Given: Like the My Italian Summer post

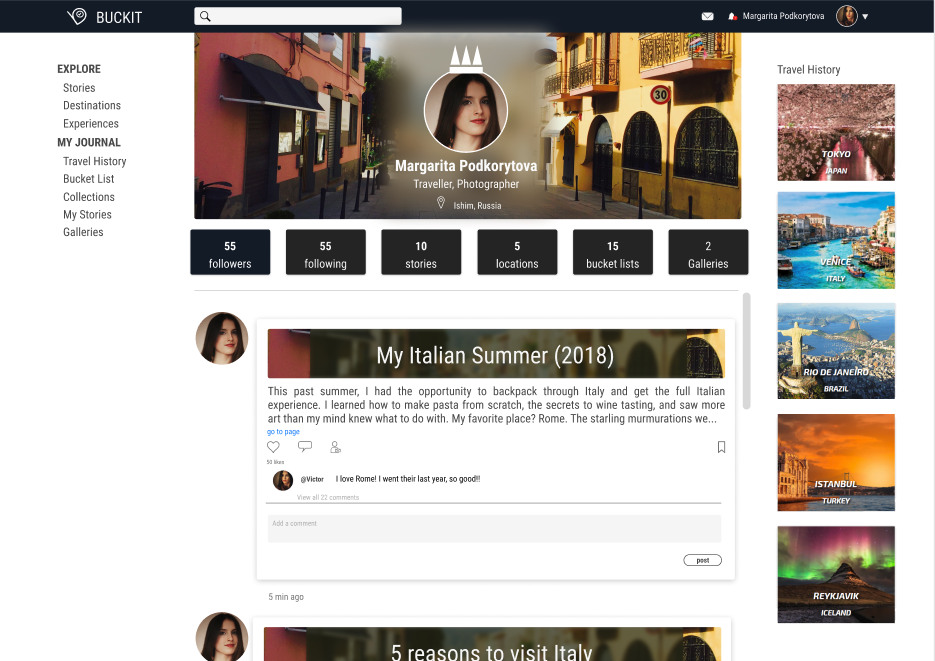Looking at the screenshot, I should (273, 446).
